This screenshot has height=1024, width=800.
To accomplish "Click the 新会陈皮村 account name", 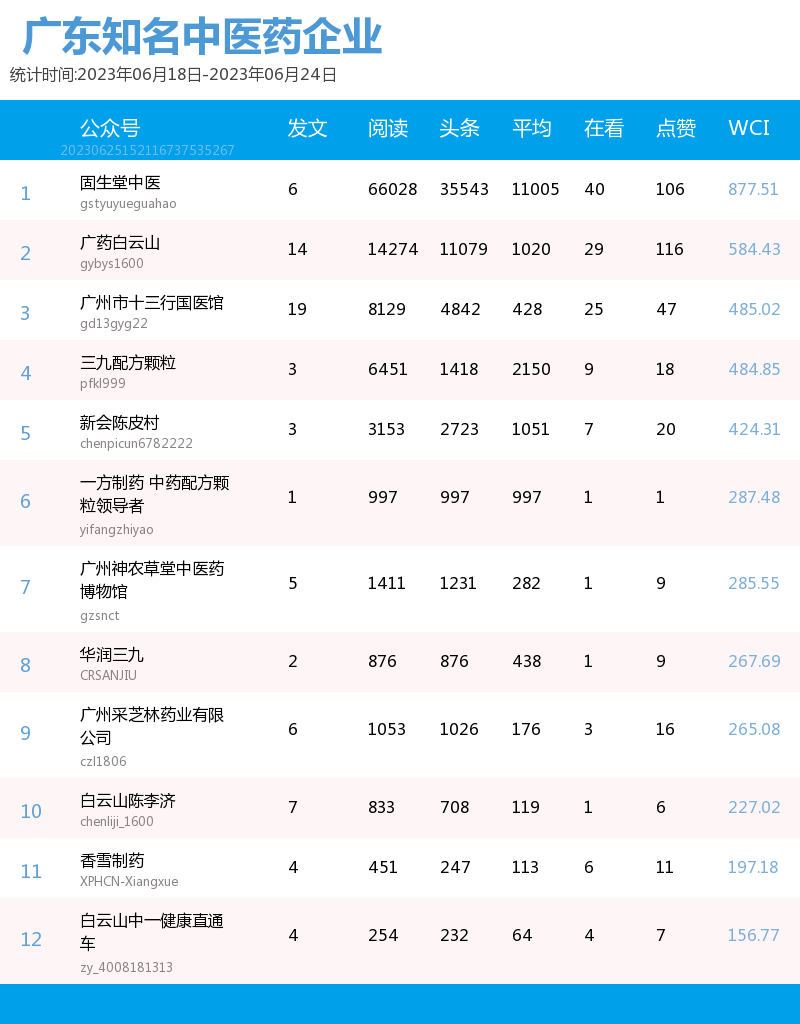I will coord(116,423).
